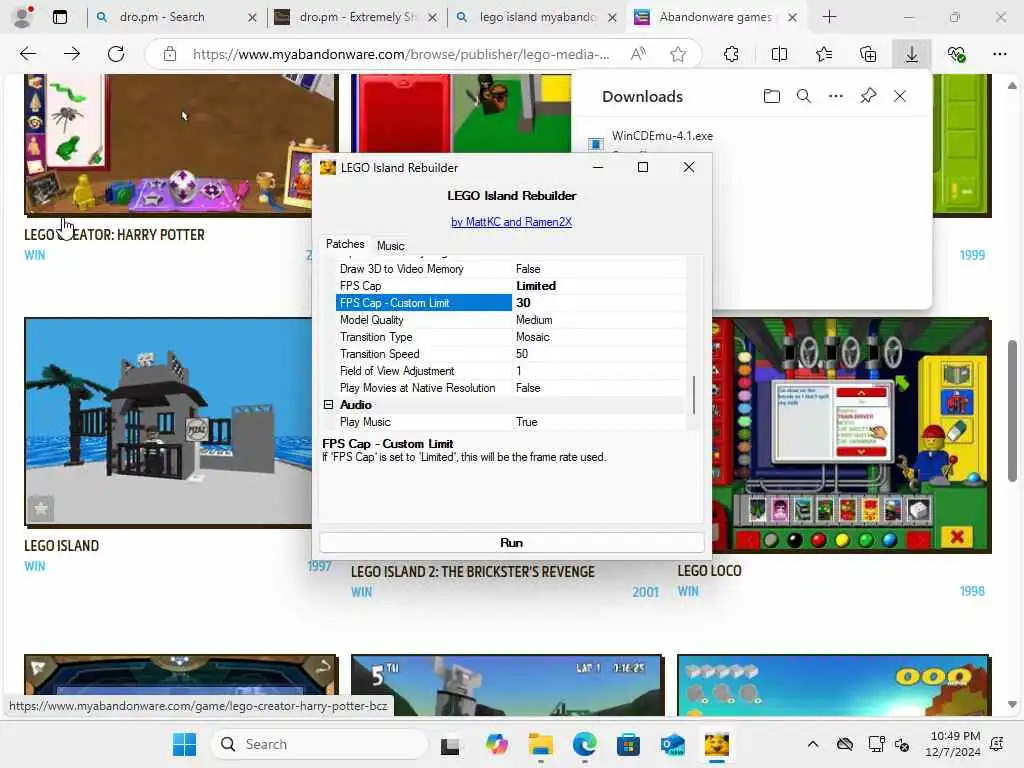Open LEGO Creator: Harry Potter game link
Screen dimensions: 1024x768
(x=114, y=235)
